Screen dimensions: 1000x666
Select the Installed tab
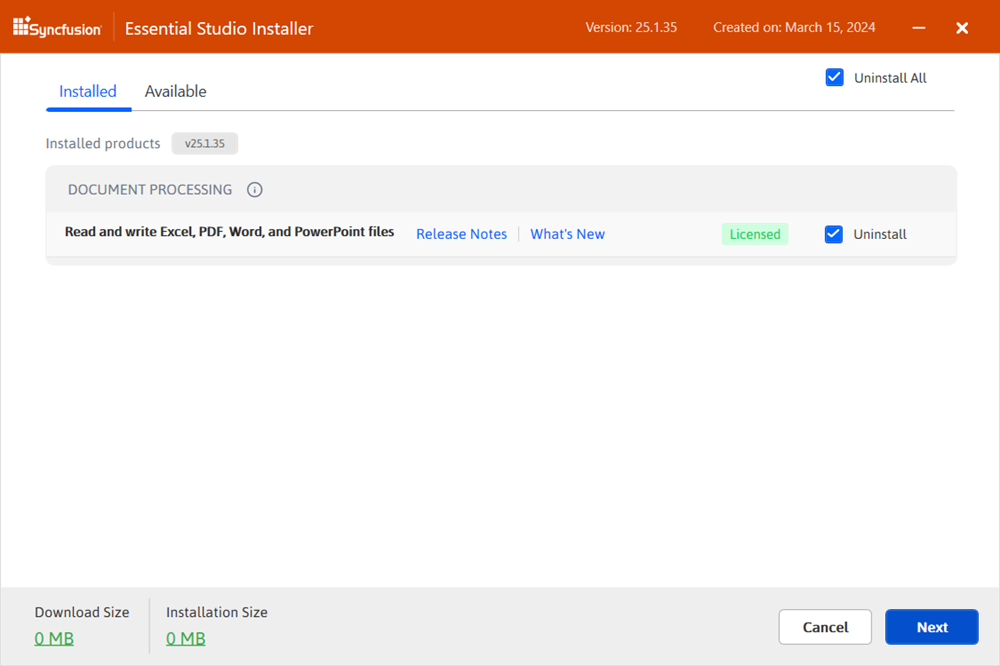[x=88, y=91]
